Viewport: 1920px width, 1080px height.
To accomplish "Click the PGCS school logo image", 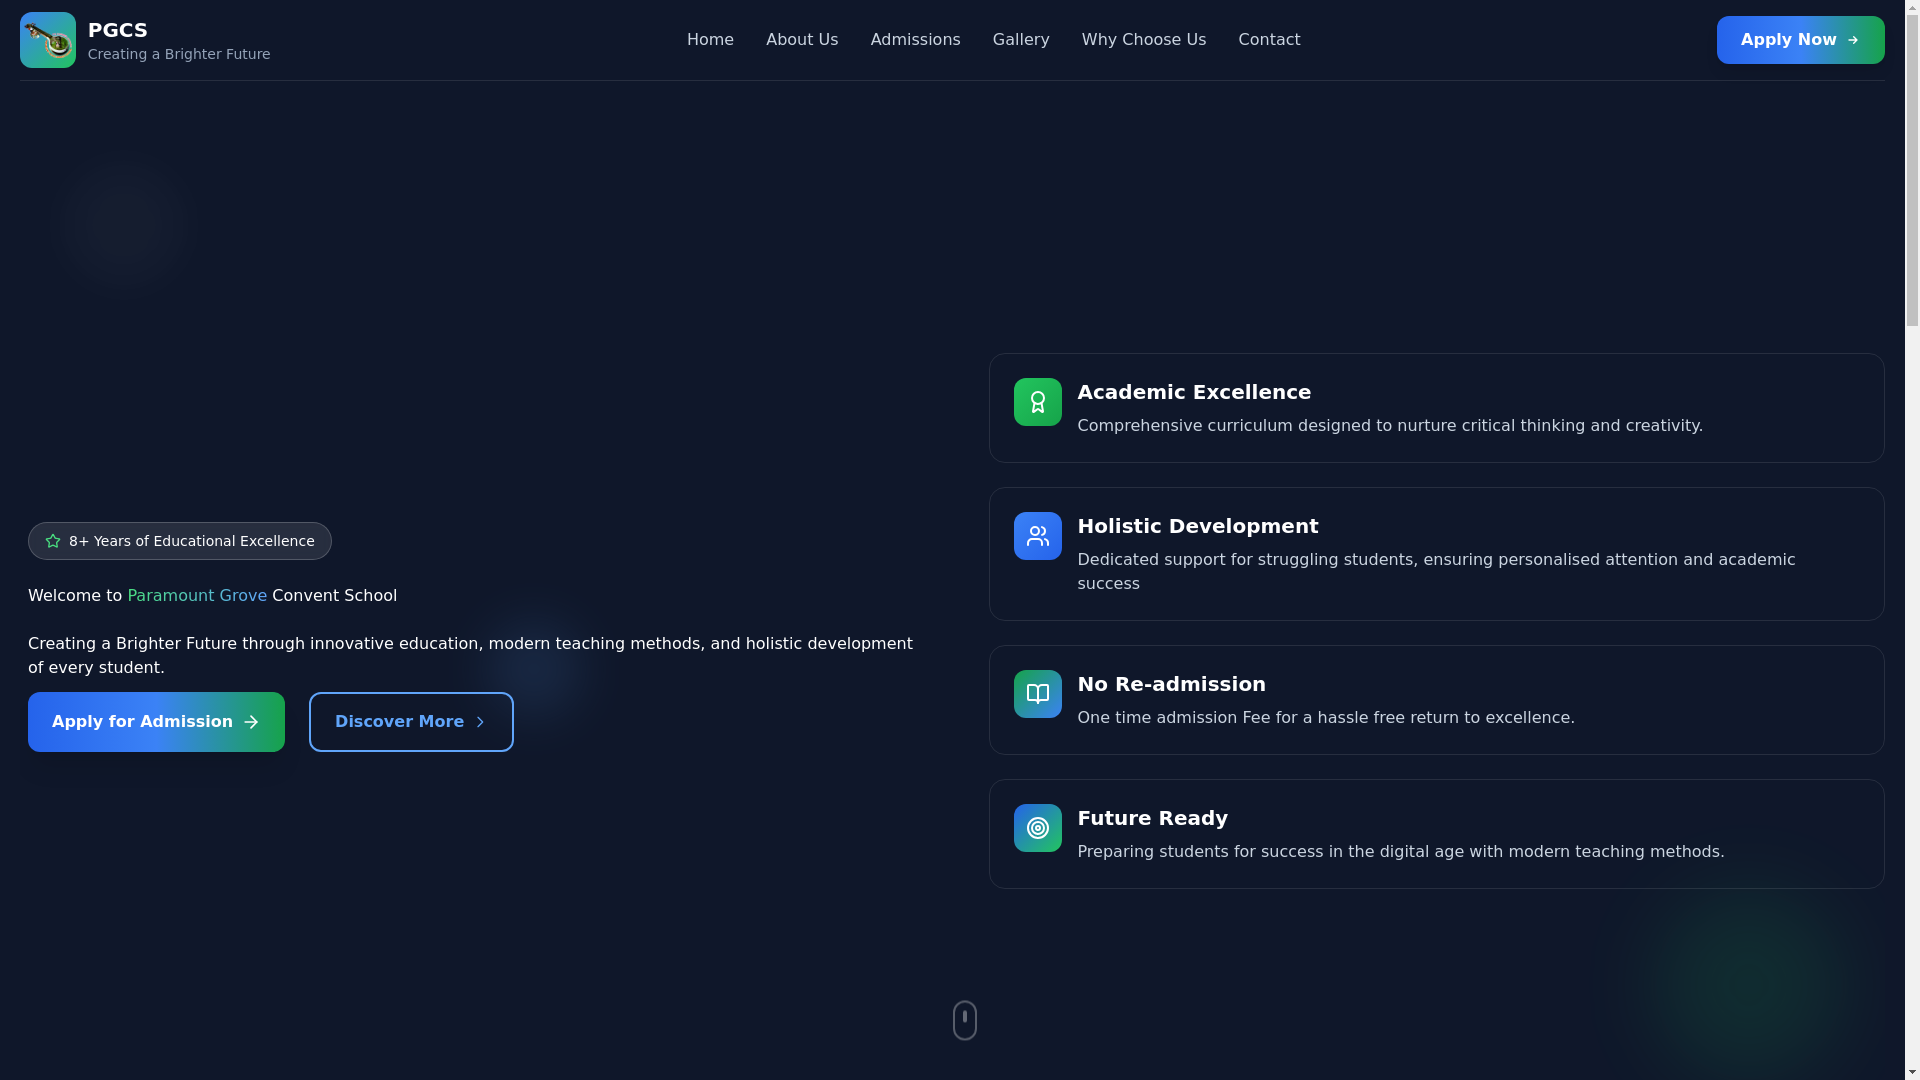I will [x=48, y=40].
